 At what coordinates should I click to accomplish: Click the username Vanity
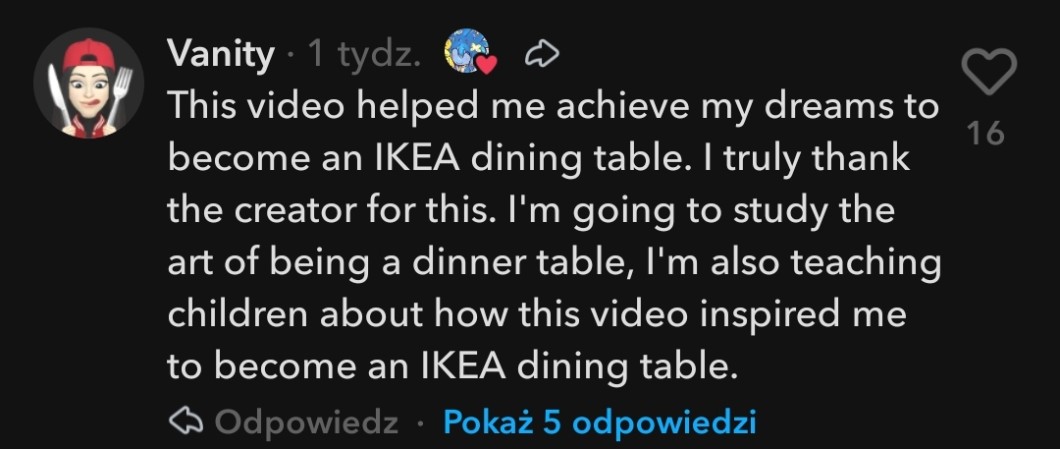219,55
